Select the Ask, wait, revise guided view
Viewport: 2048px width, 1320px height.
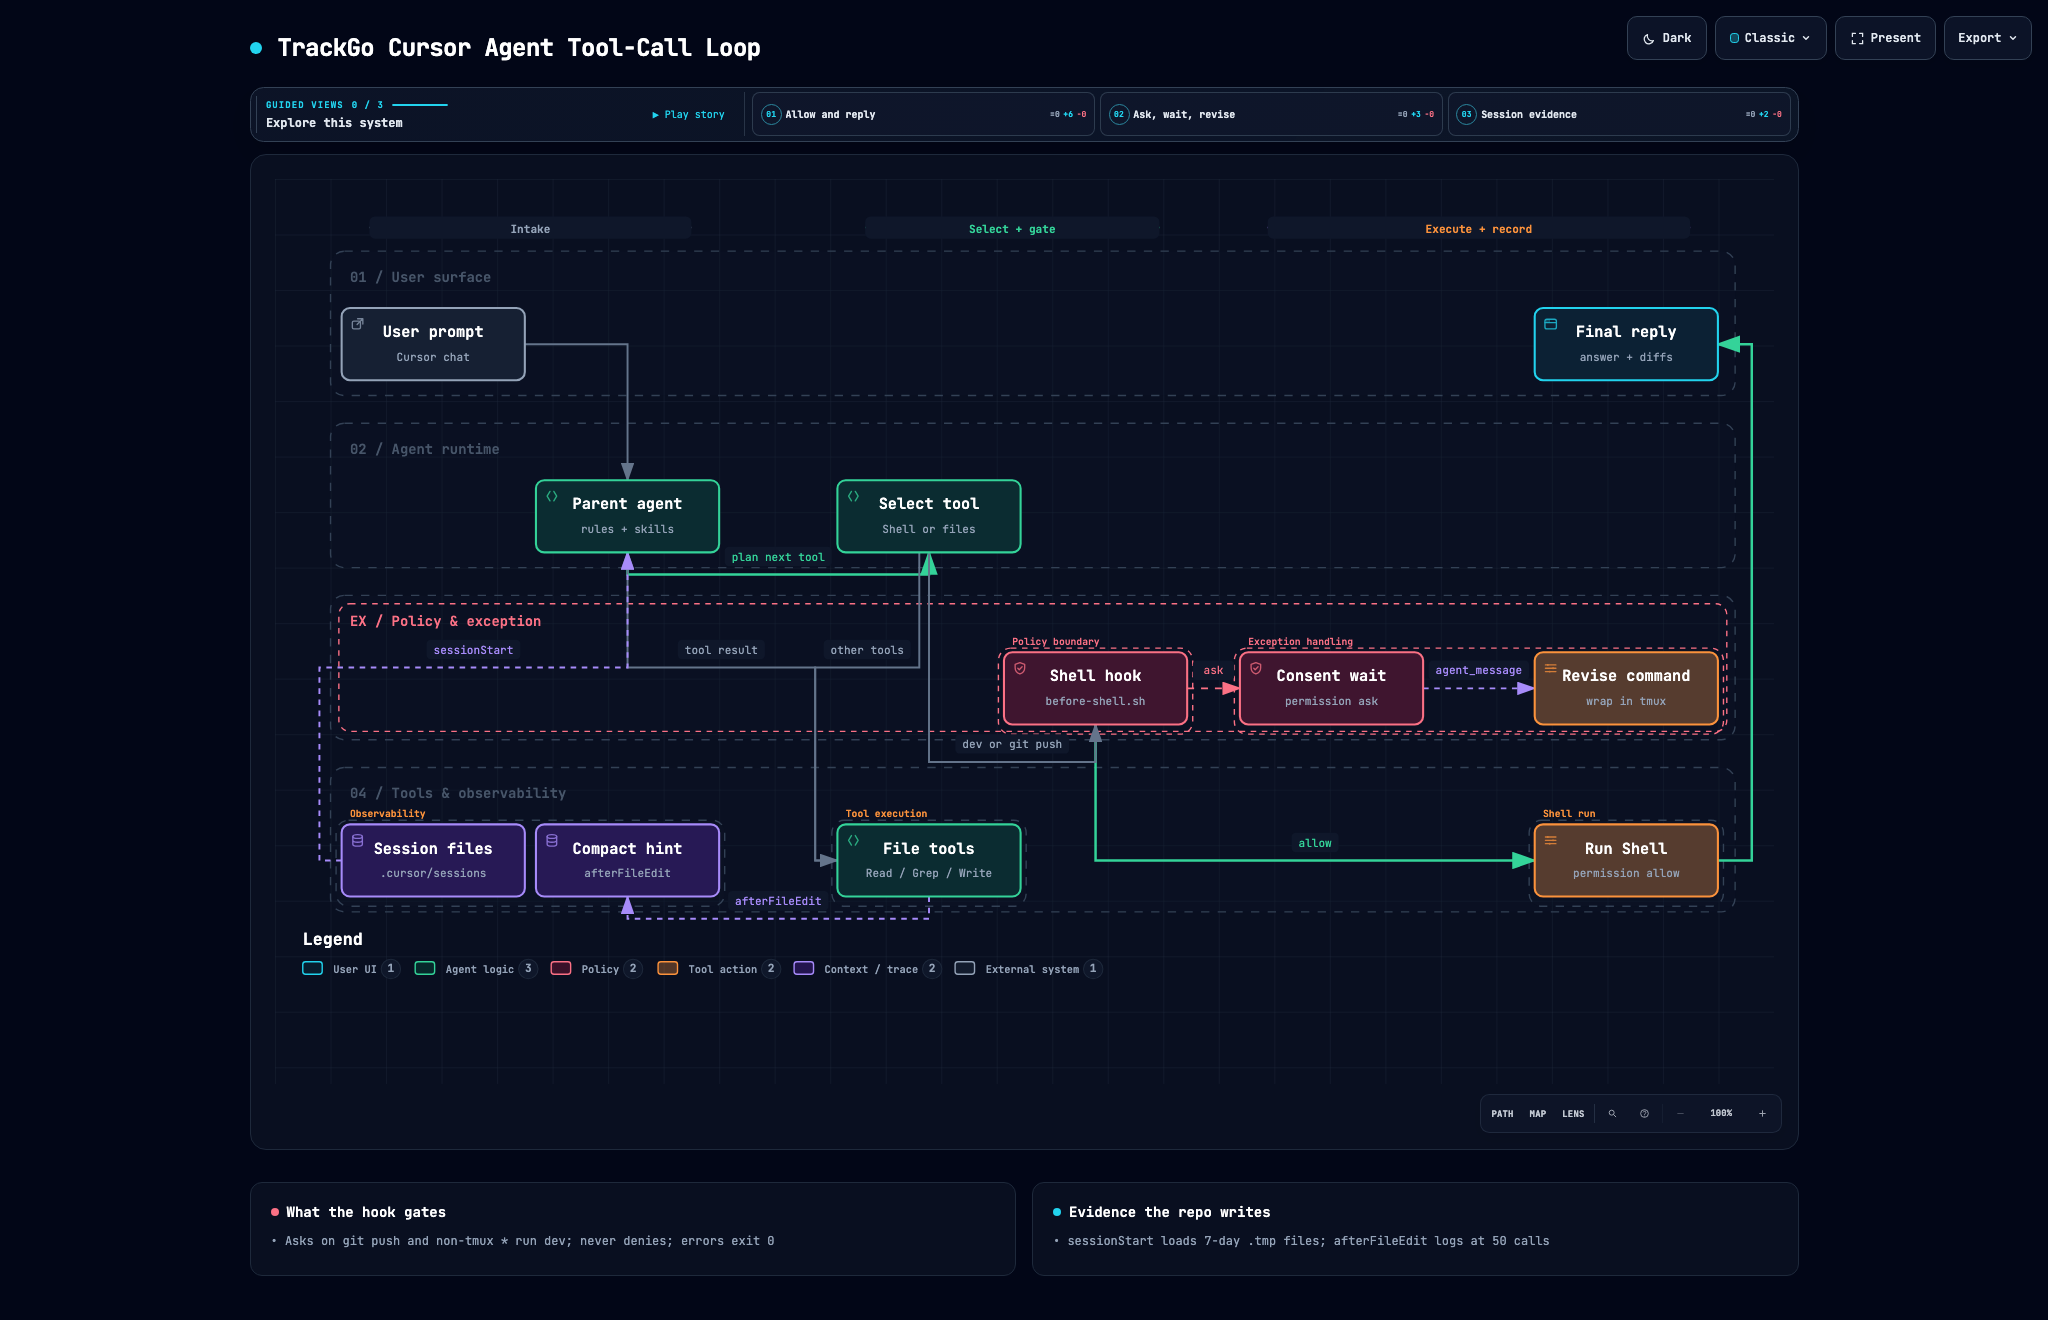click(1271, 114)
